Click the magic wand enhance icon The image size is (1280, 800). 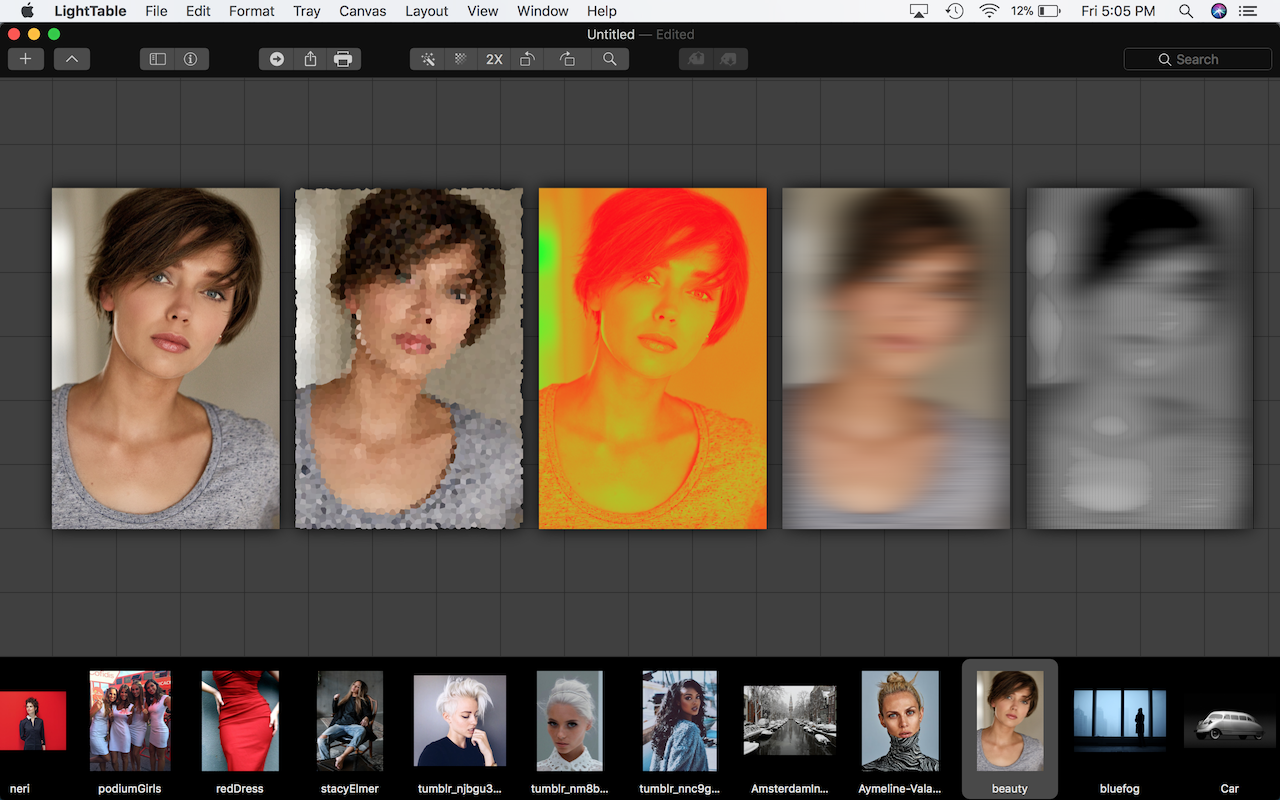(428, 59)
